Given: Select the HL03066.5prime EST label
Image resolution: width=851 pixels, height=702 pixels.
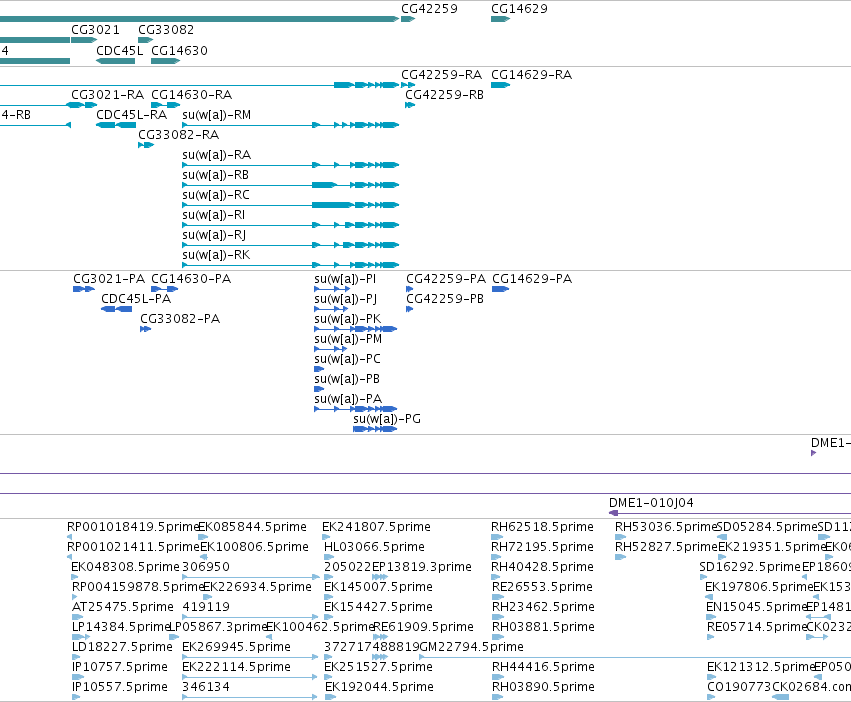Looking at the screenshot, I should 374,547.
